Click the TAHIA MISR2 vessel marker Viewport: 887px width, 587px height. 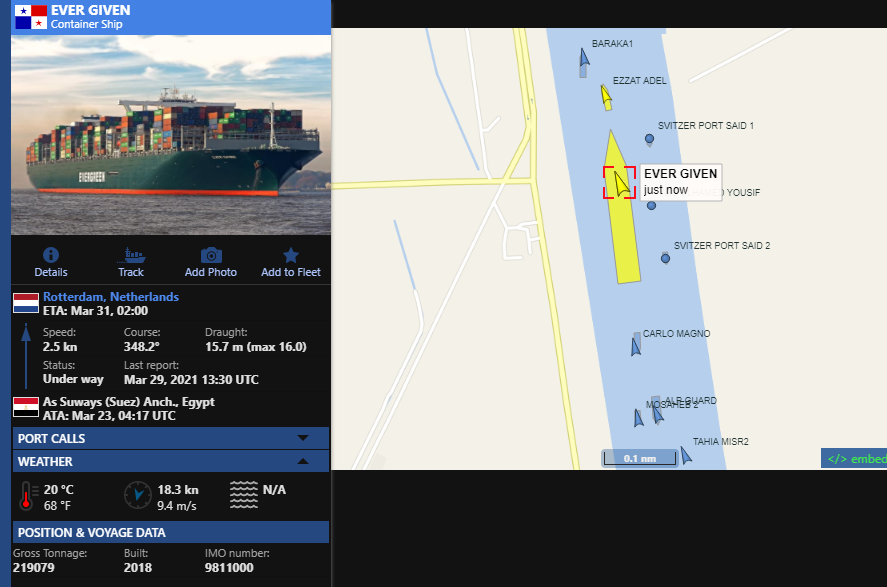(686, 455)
